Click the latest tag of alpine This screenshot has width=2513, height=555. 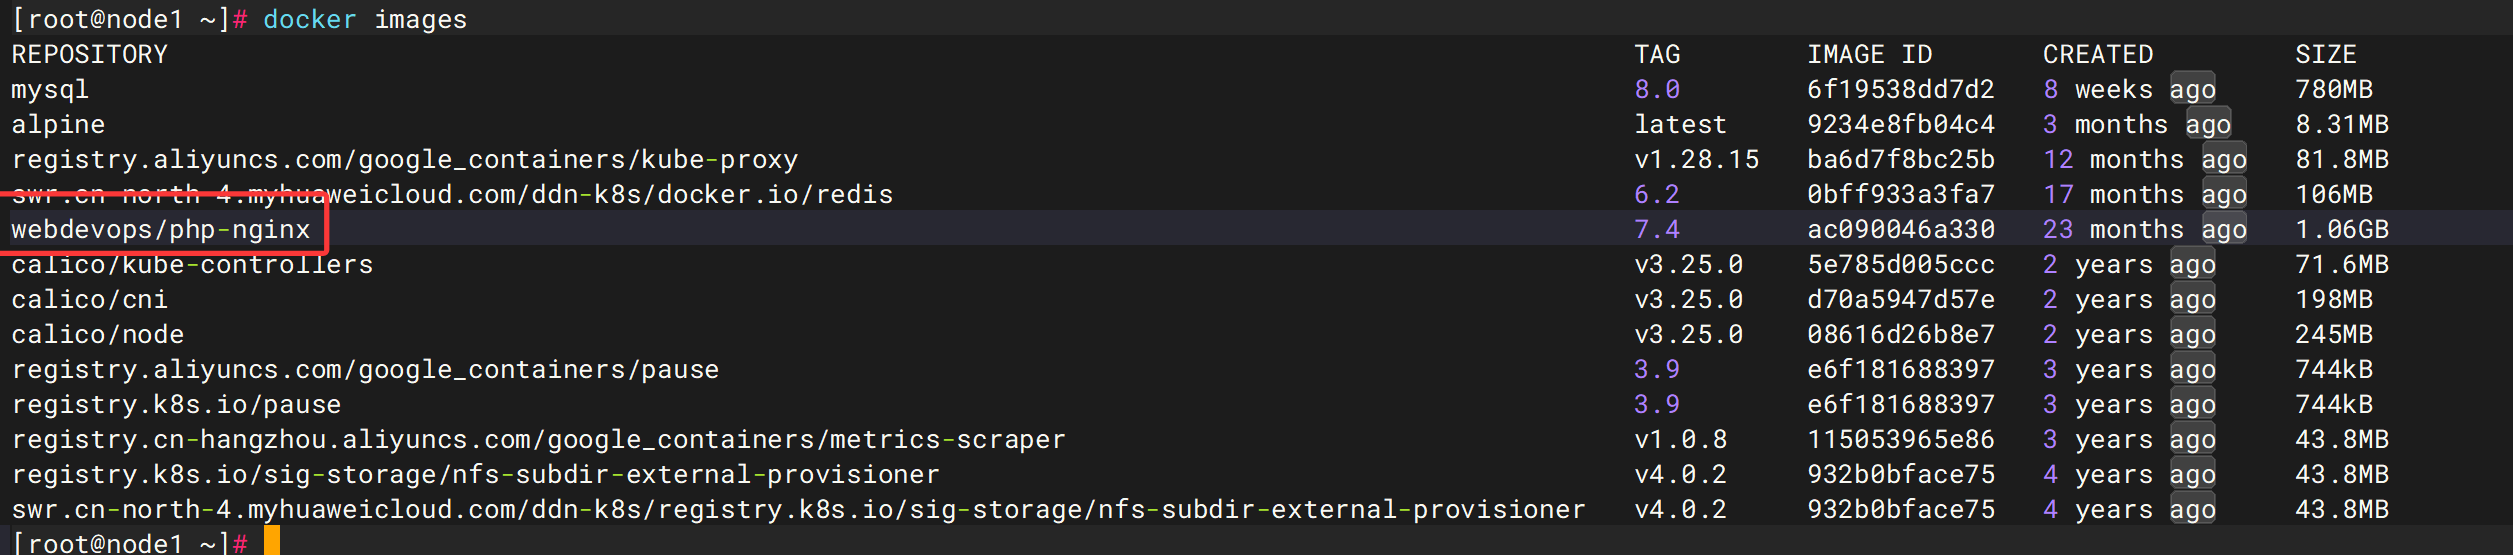[x=1680, y=125]
